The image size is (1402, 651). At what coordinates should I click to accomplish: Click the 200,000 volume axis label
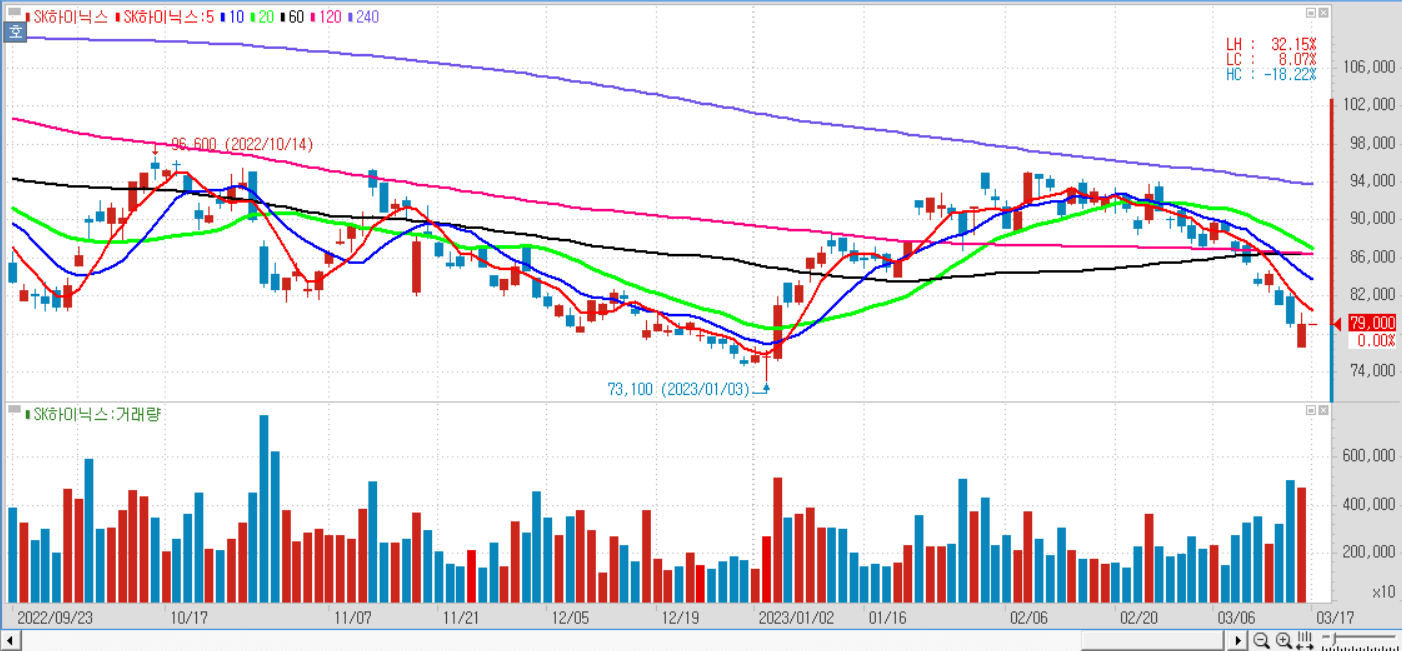pos(1371,552)
